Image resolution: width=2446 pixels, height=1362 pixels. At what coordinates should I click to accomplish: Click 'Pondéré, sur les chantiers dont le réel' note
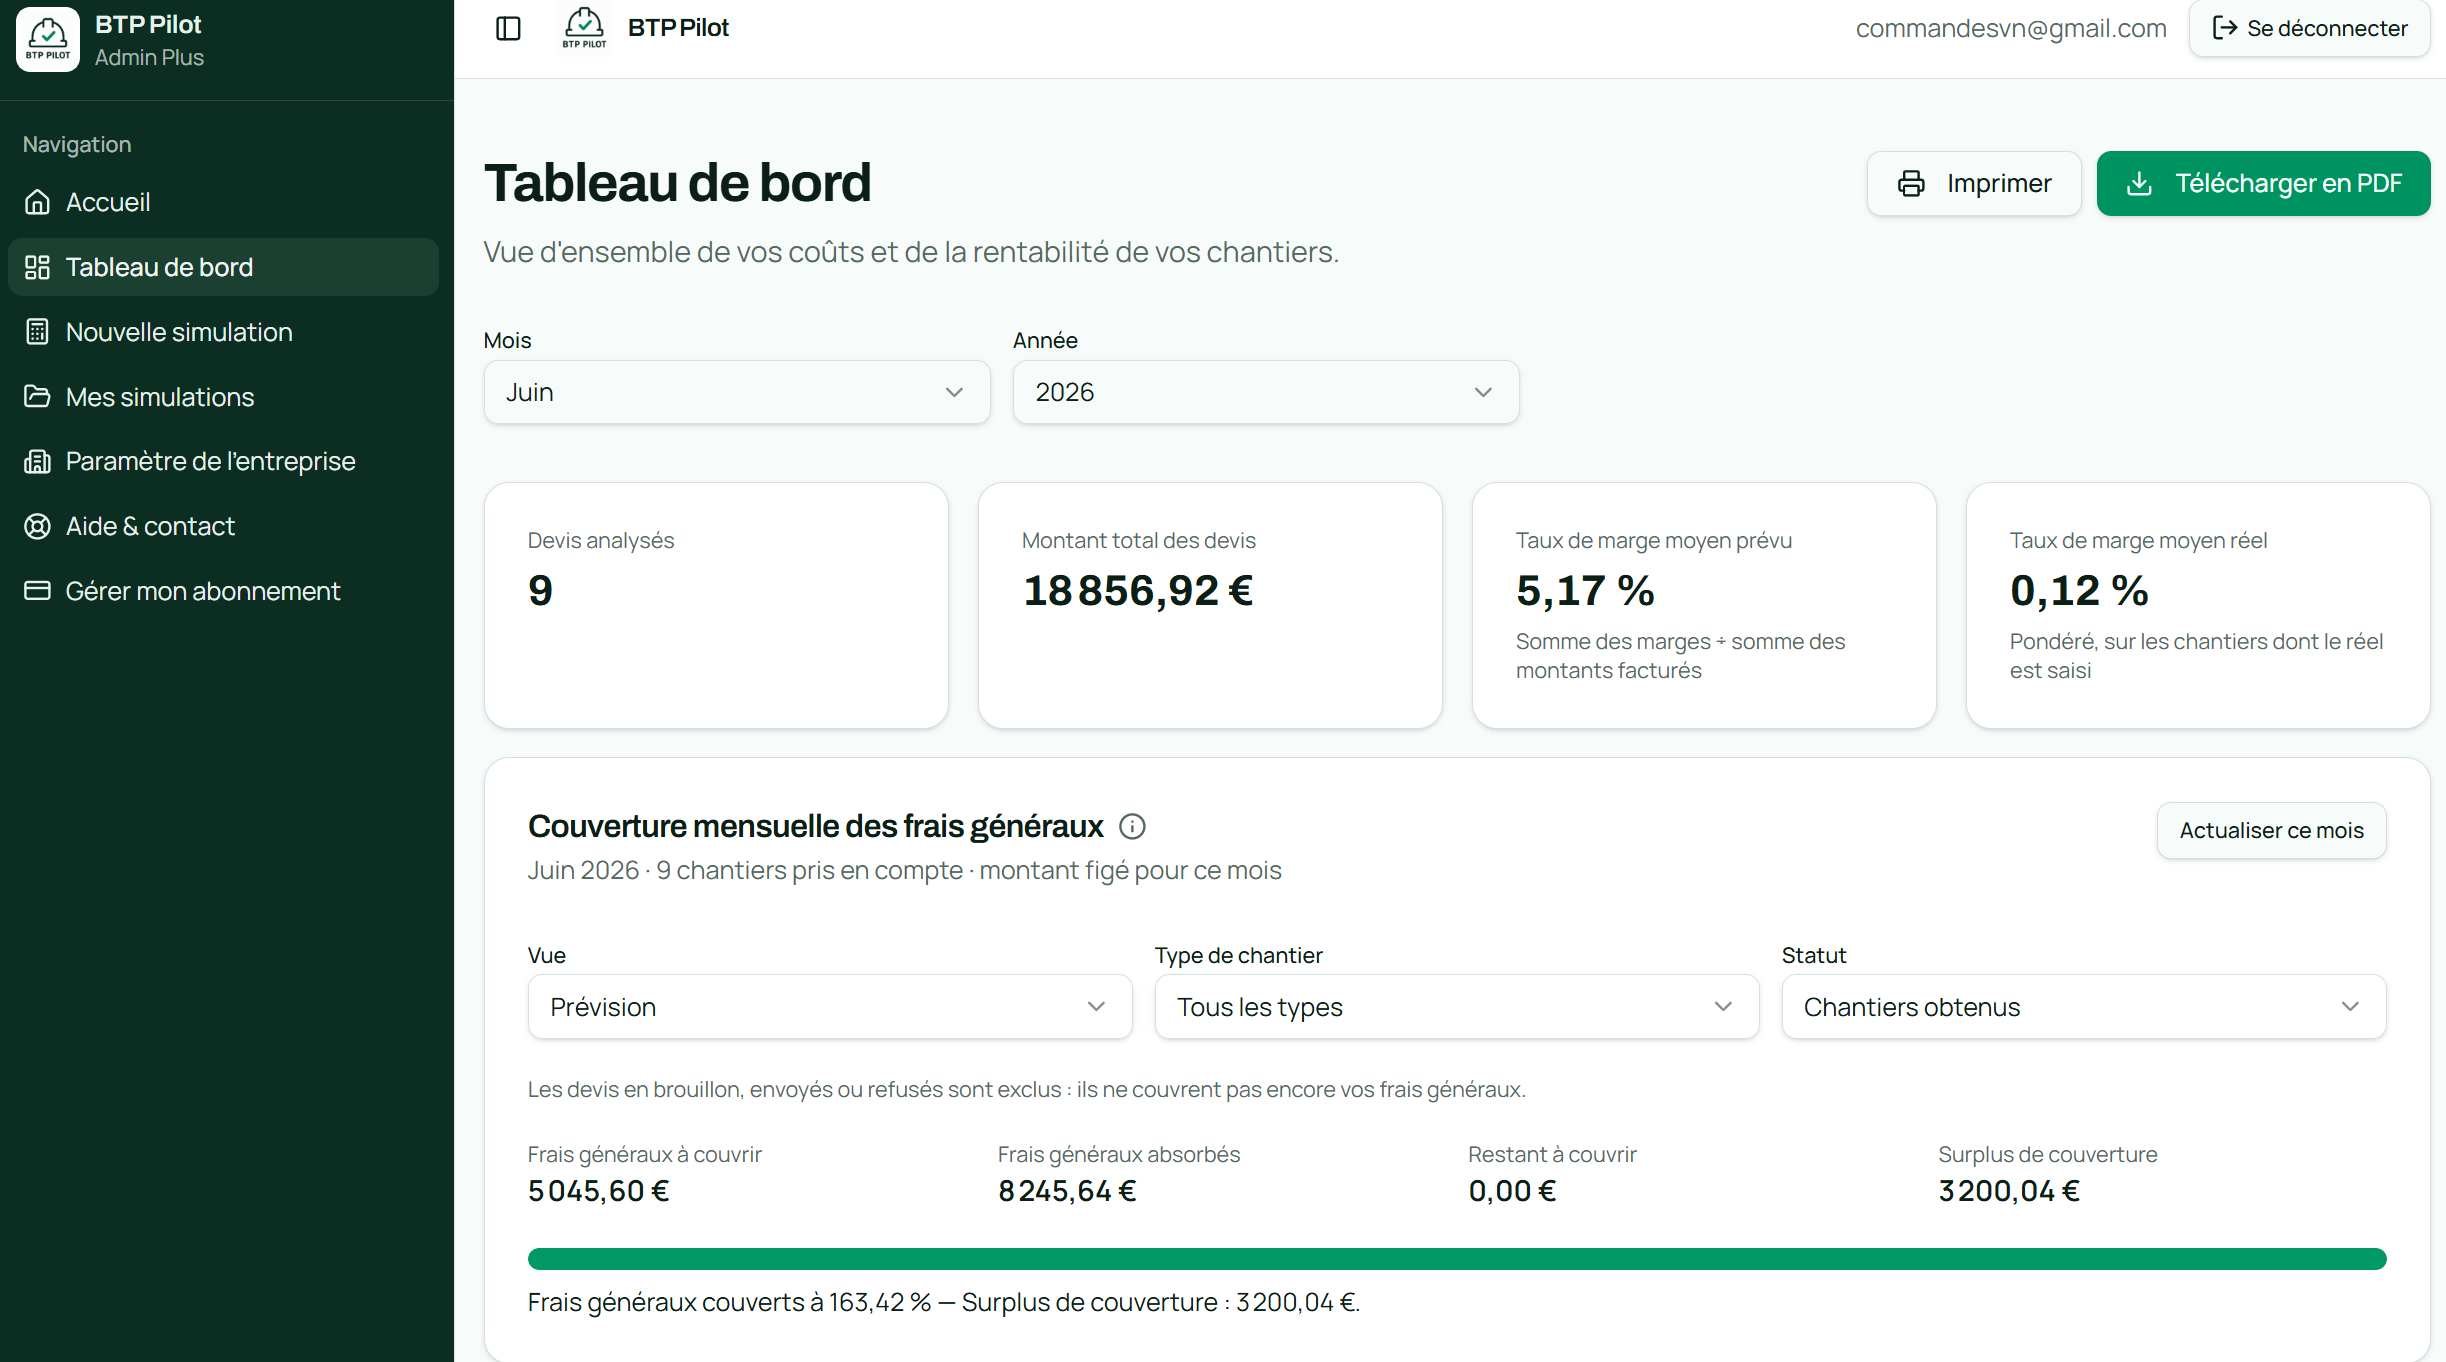[x=2197, y=656]
